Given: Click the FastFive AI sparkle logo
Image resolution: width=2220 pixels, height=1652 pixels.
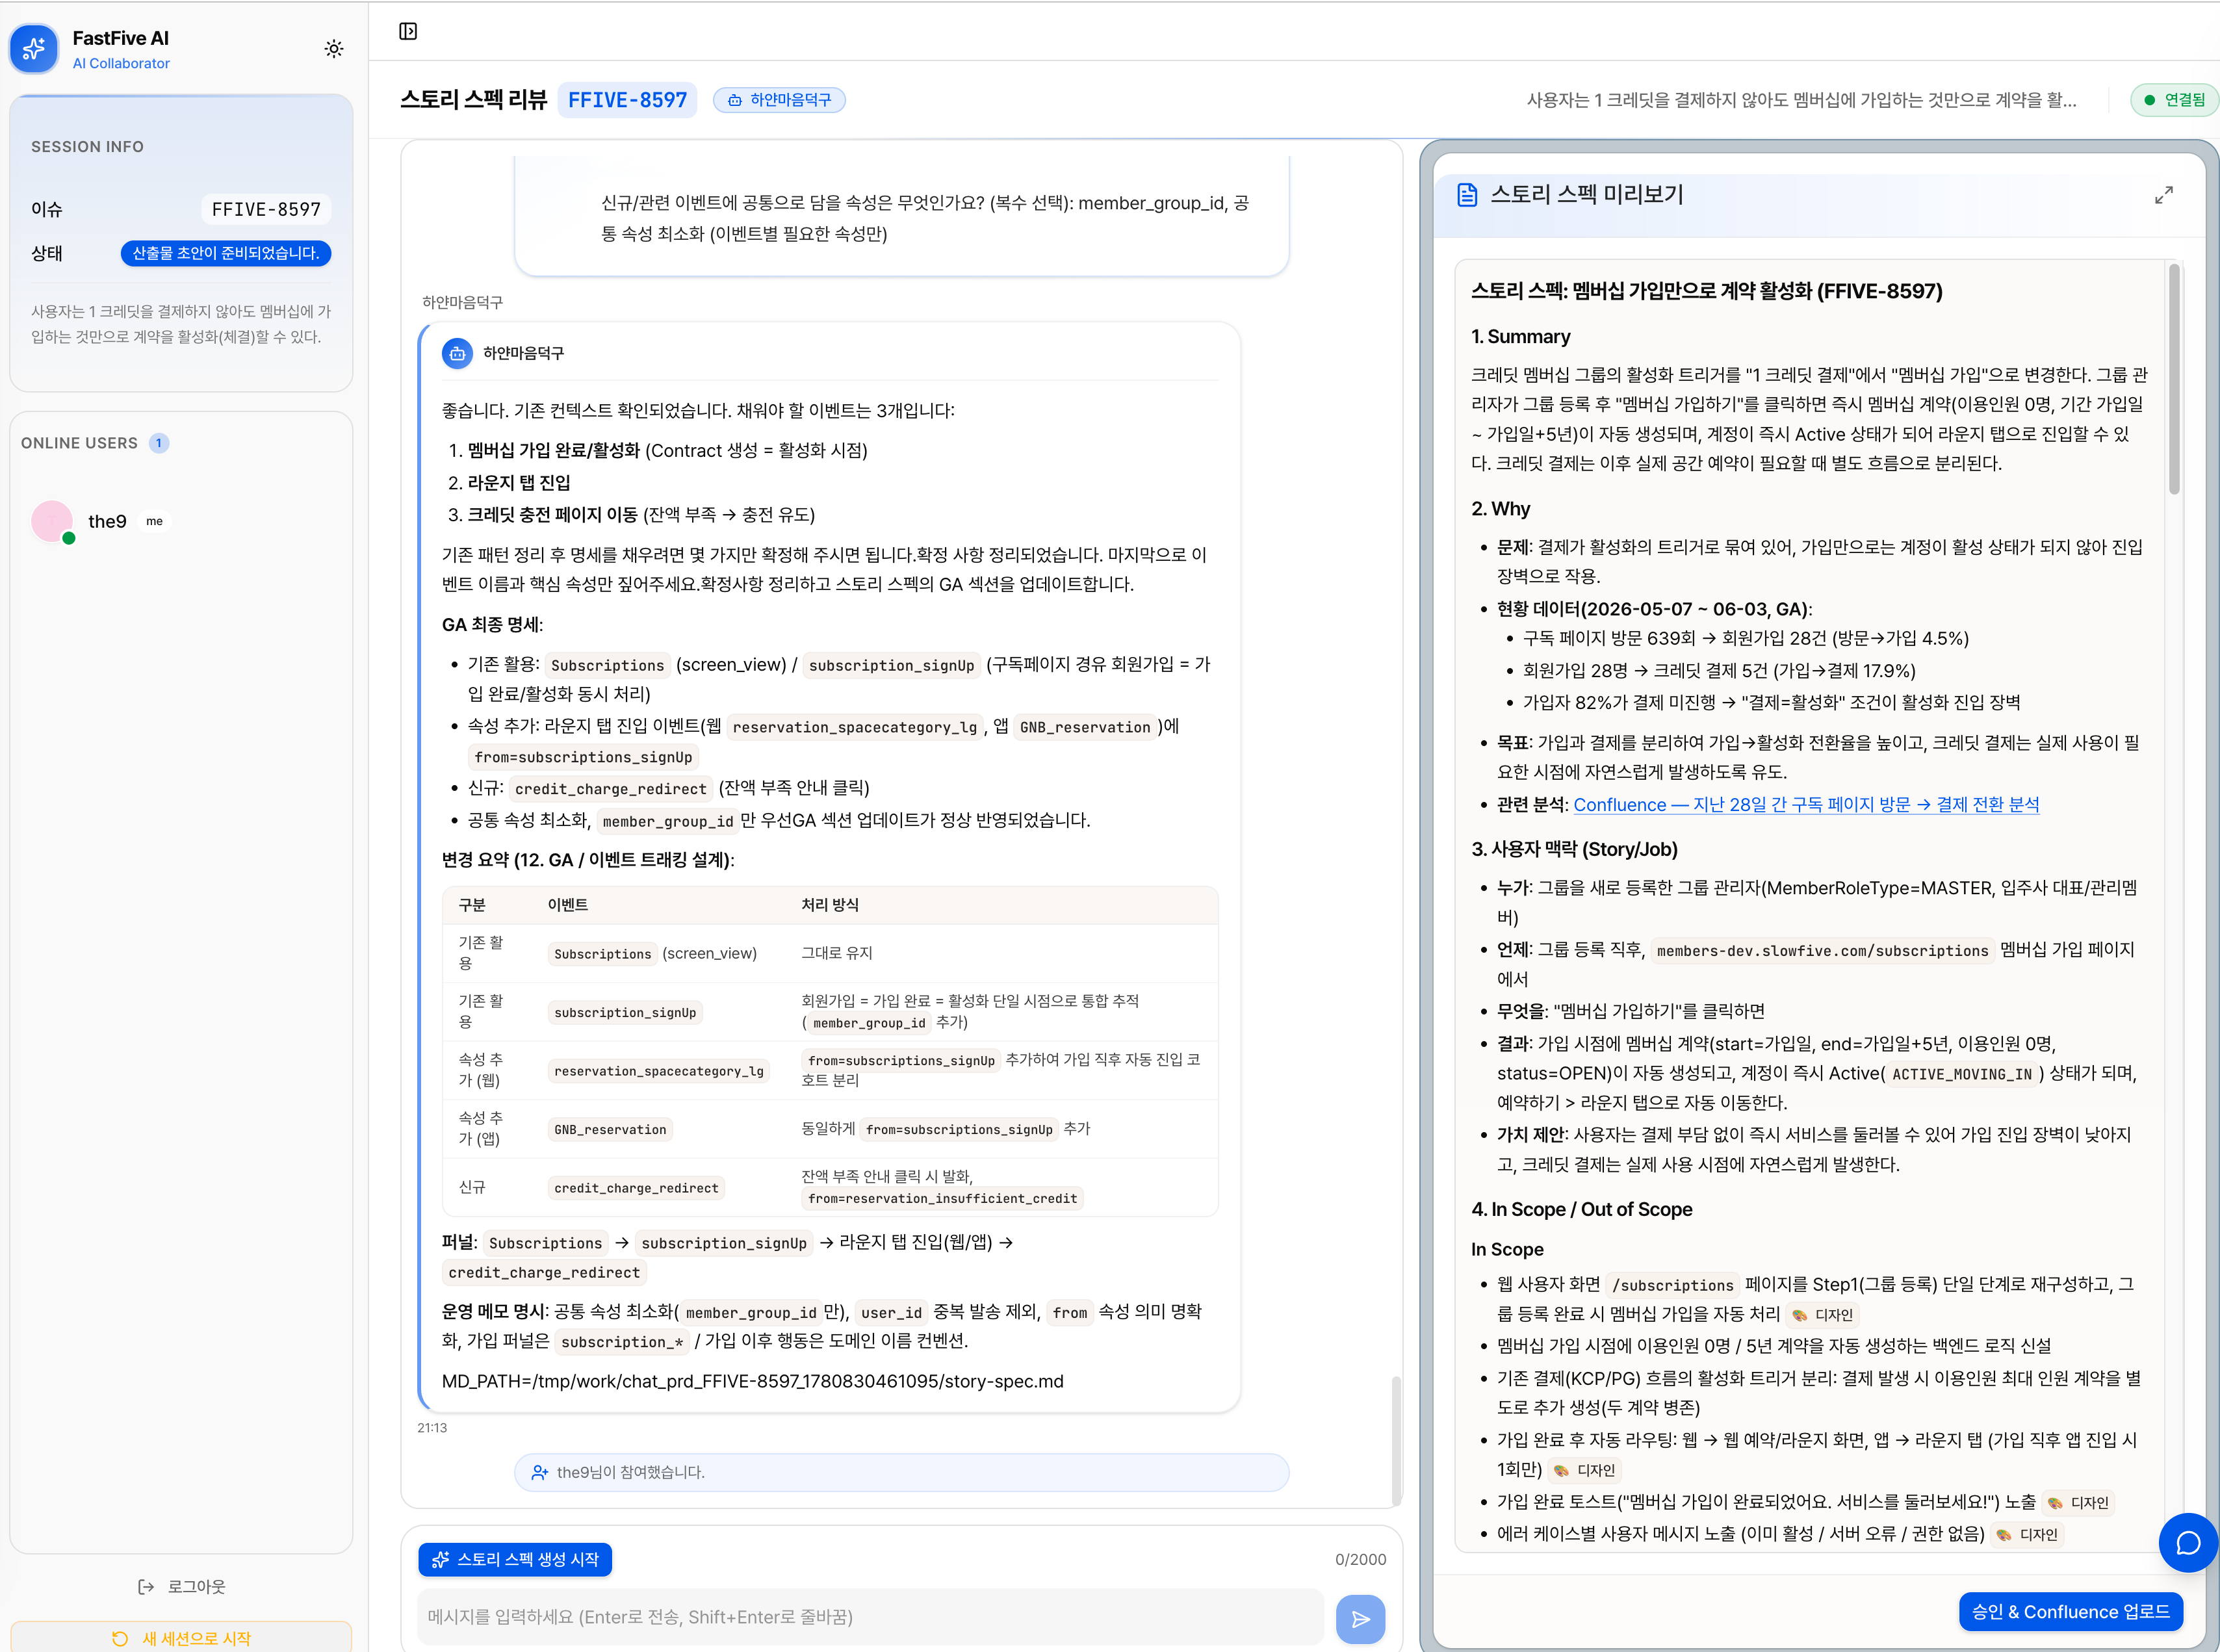Looking at the screenshot, I should 34,49.
